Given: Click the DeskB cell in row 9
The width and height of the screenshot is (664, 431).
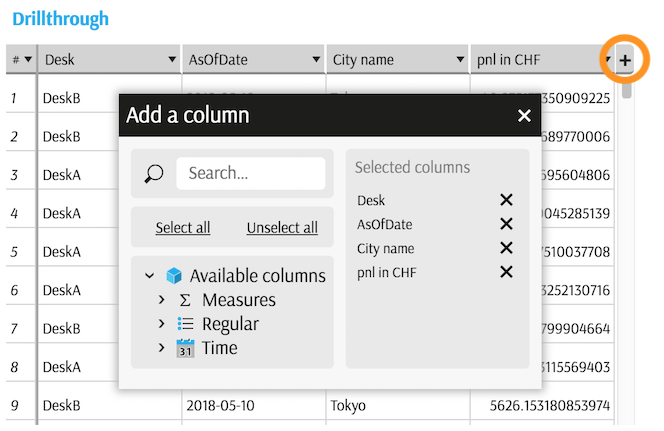Looking at the screenshot, I should tap(61, 406).
